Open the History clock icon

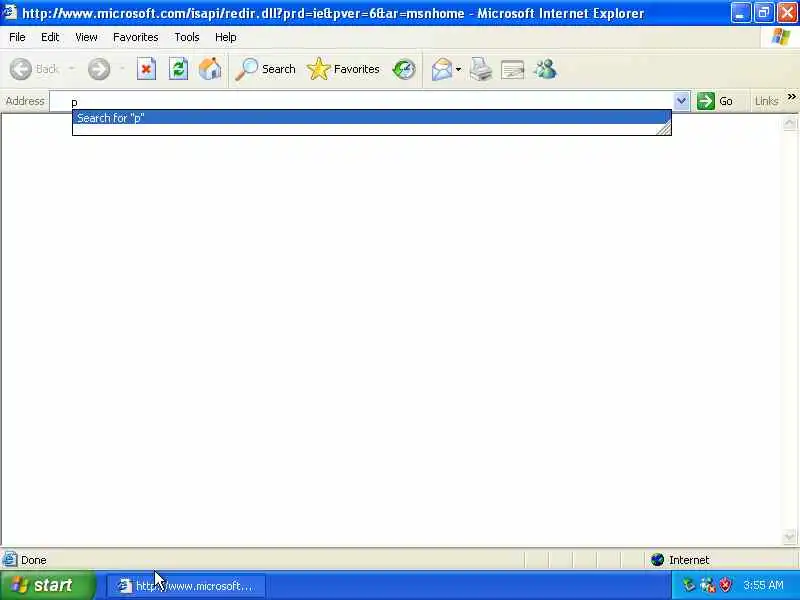click(404, 69)
